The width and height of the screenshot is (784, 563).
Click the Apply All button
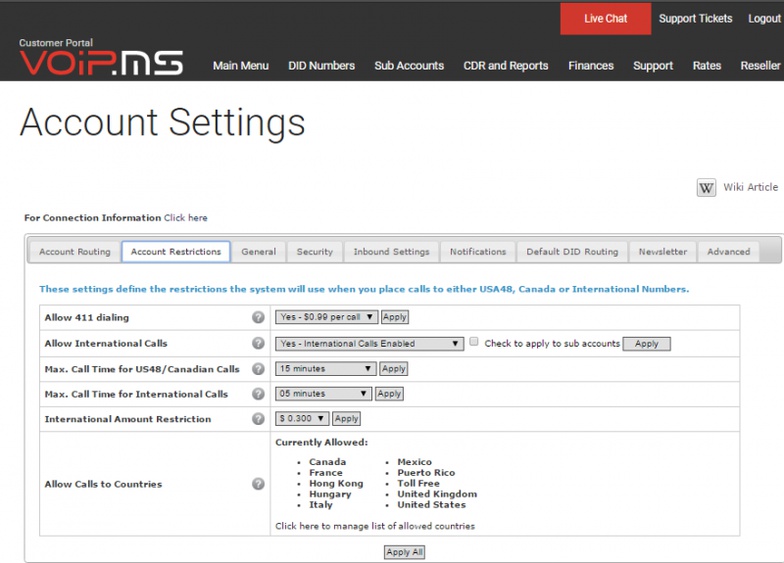click(404, 552)
